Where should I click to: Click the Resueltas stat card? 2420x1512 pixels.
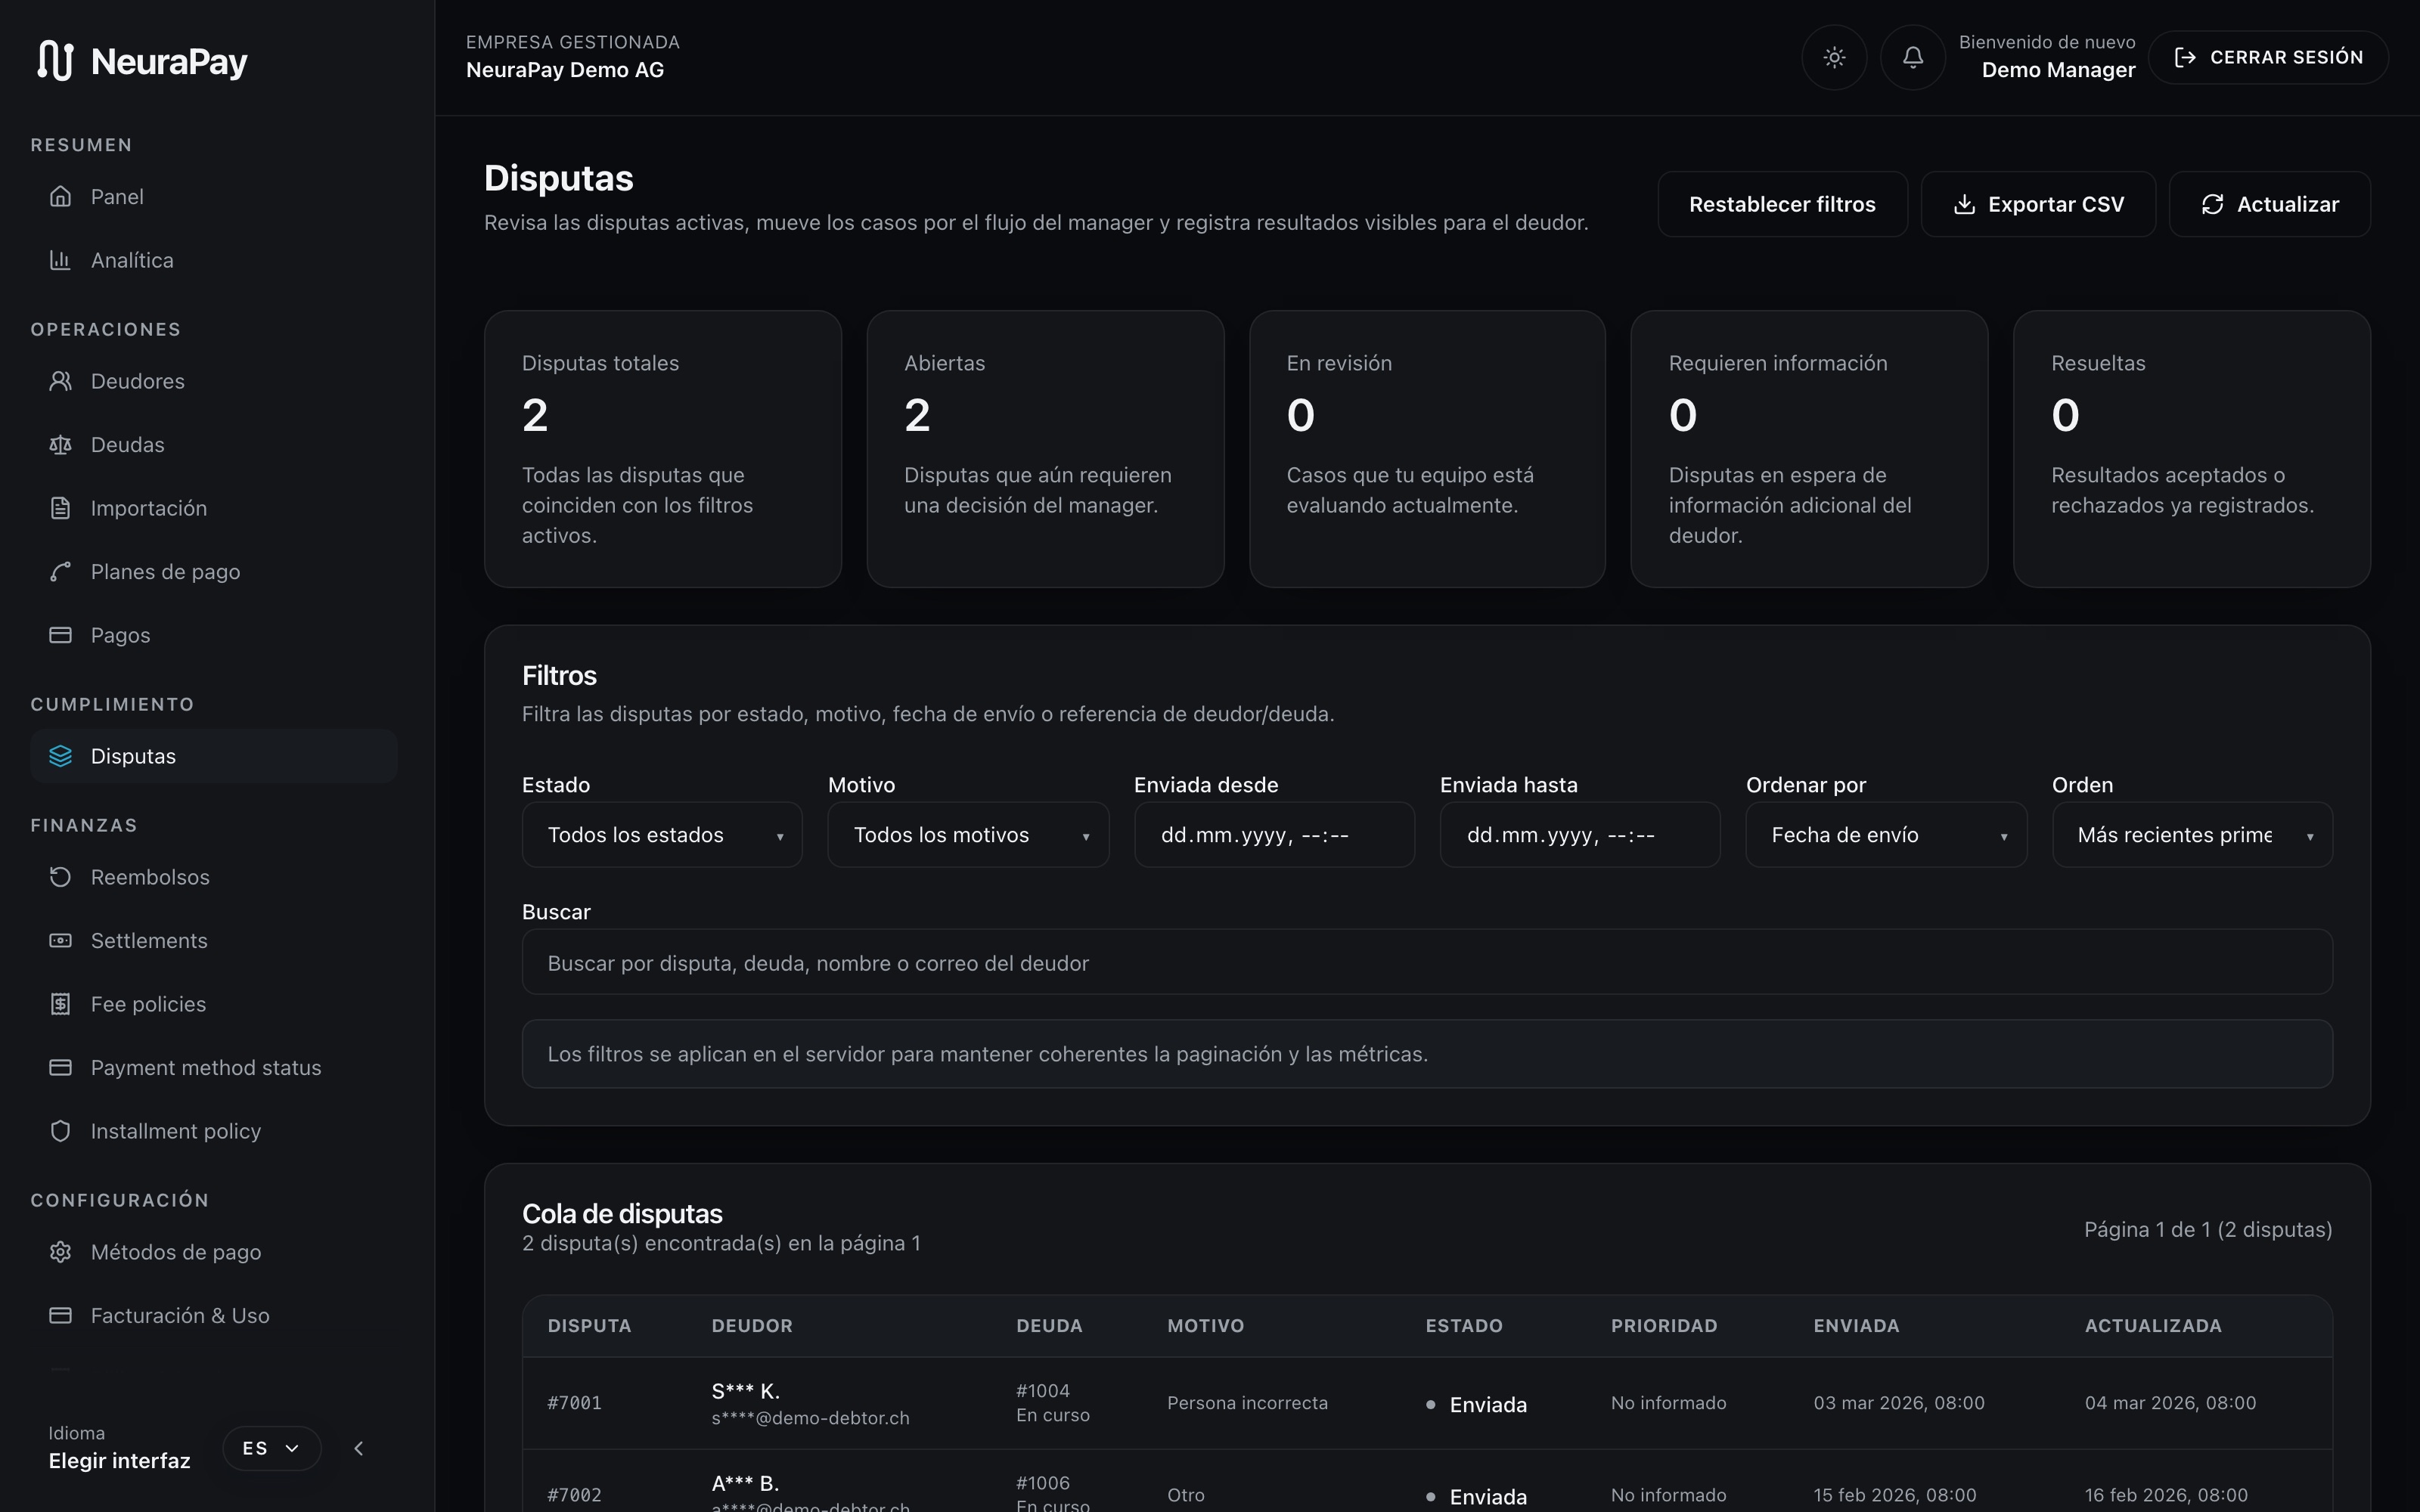tap(2191, 449)
